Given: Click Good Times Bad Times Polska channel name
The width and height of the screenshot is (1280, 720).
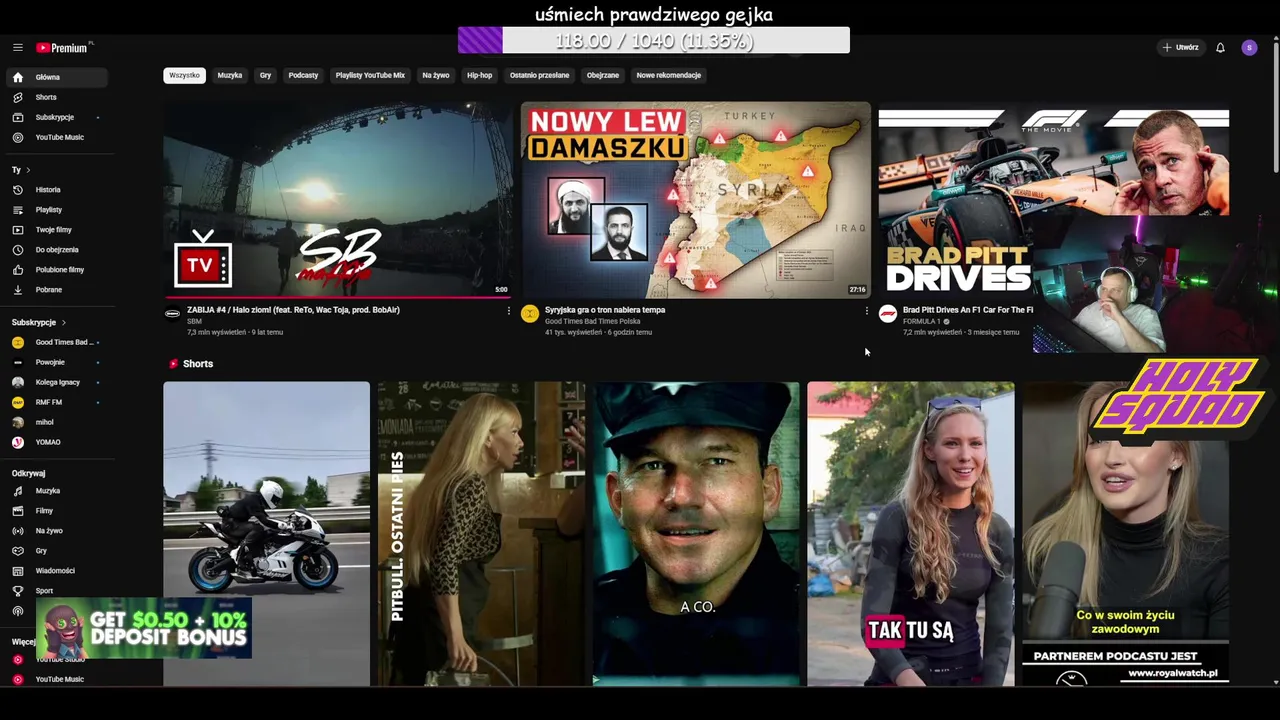Looking at the screenshot, I should pyautogui.click(x=592, y=321).
